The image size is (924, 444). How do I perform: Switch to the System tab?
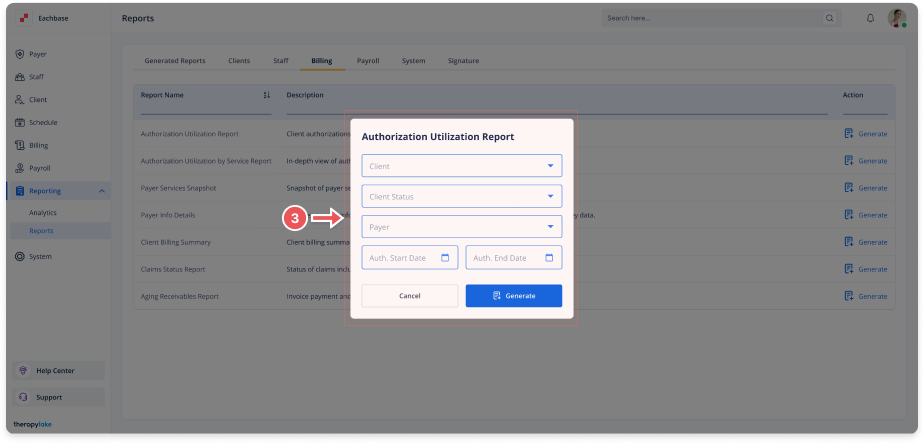coord(414,61)
